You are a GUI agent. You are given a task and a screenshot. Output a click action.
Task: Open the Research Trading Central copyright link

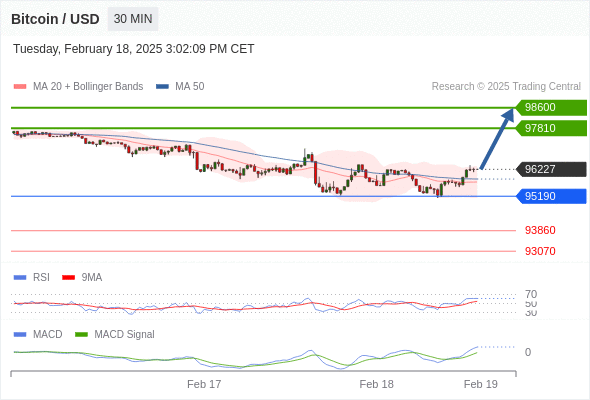pyautogui.click(x=506, y=87)
